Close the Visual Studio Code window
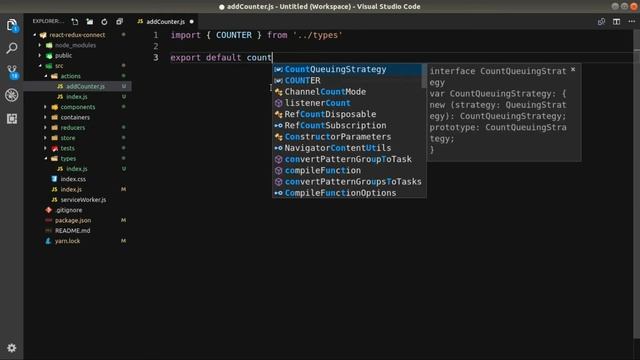This screenshot has width=640, height=360. pyautogui.click(x=634, y=7)
